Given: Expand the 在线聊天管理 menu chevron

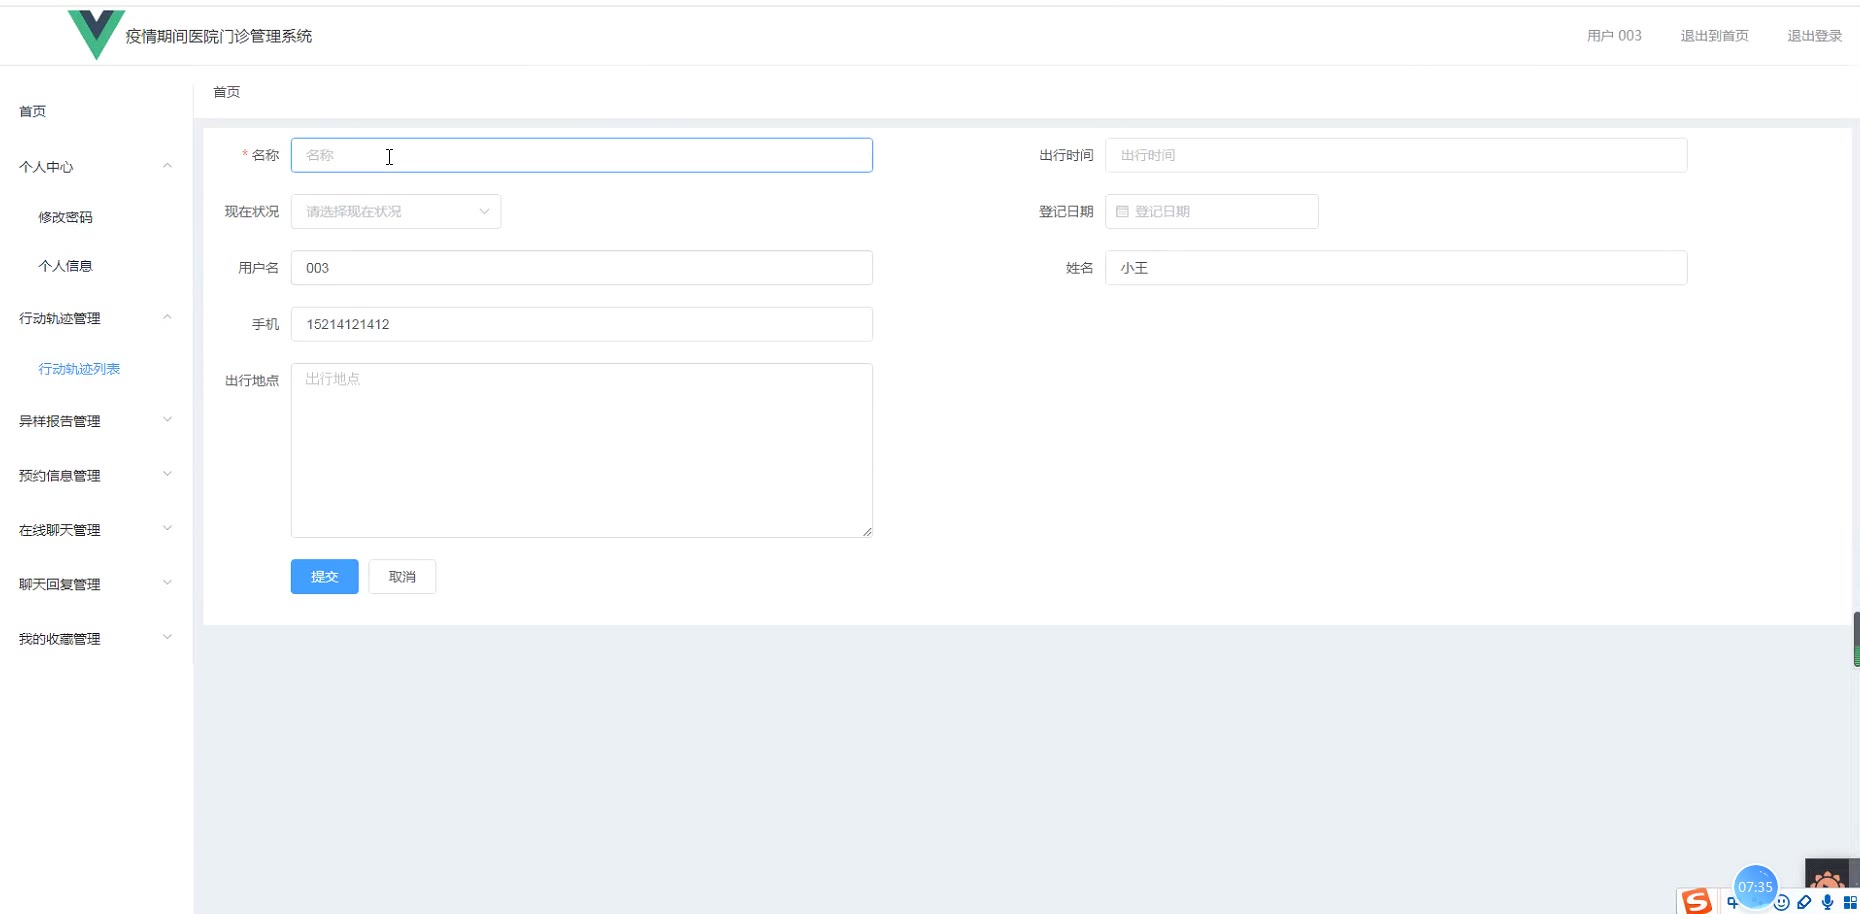Looking at the screenshot, I should click(x=167, y=529).
